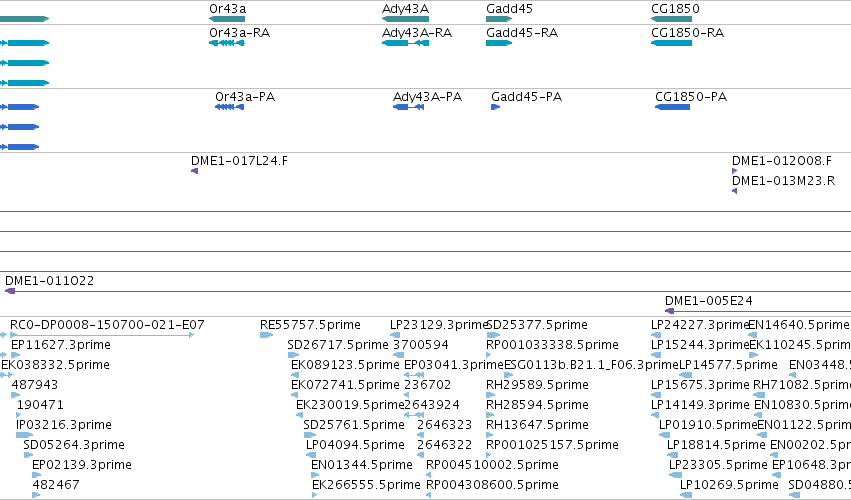The image size is (851, 500).
Task: Select the CG1850-PA protein bar
Action: click(x=672, y=107)
